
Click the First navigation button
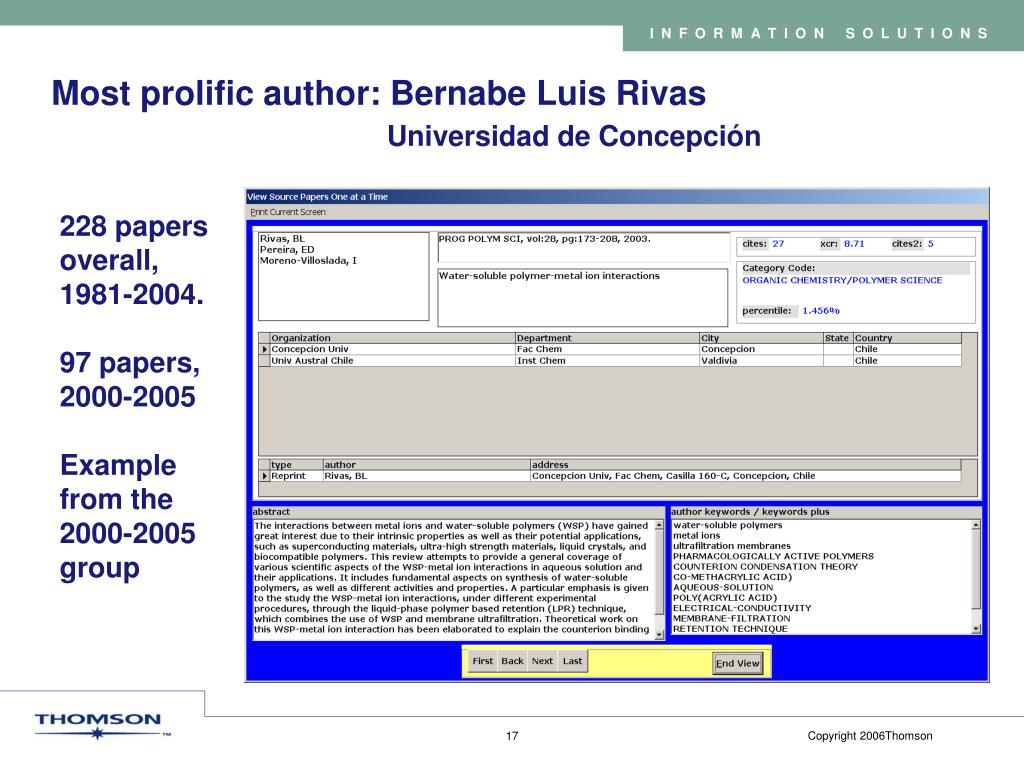pos(483,661)
